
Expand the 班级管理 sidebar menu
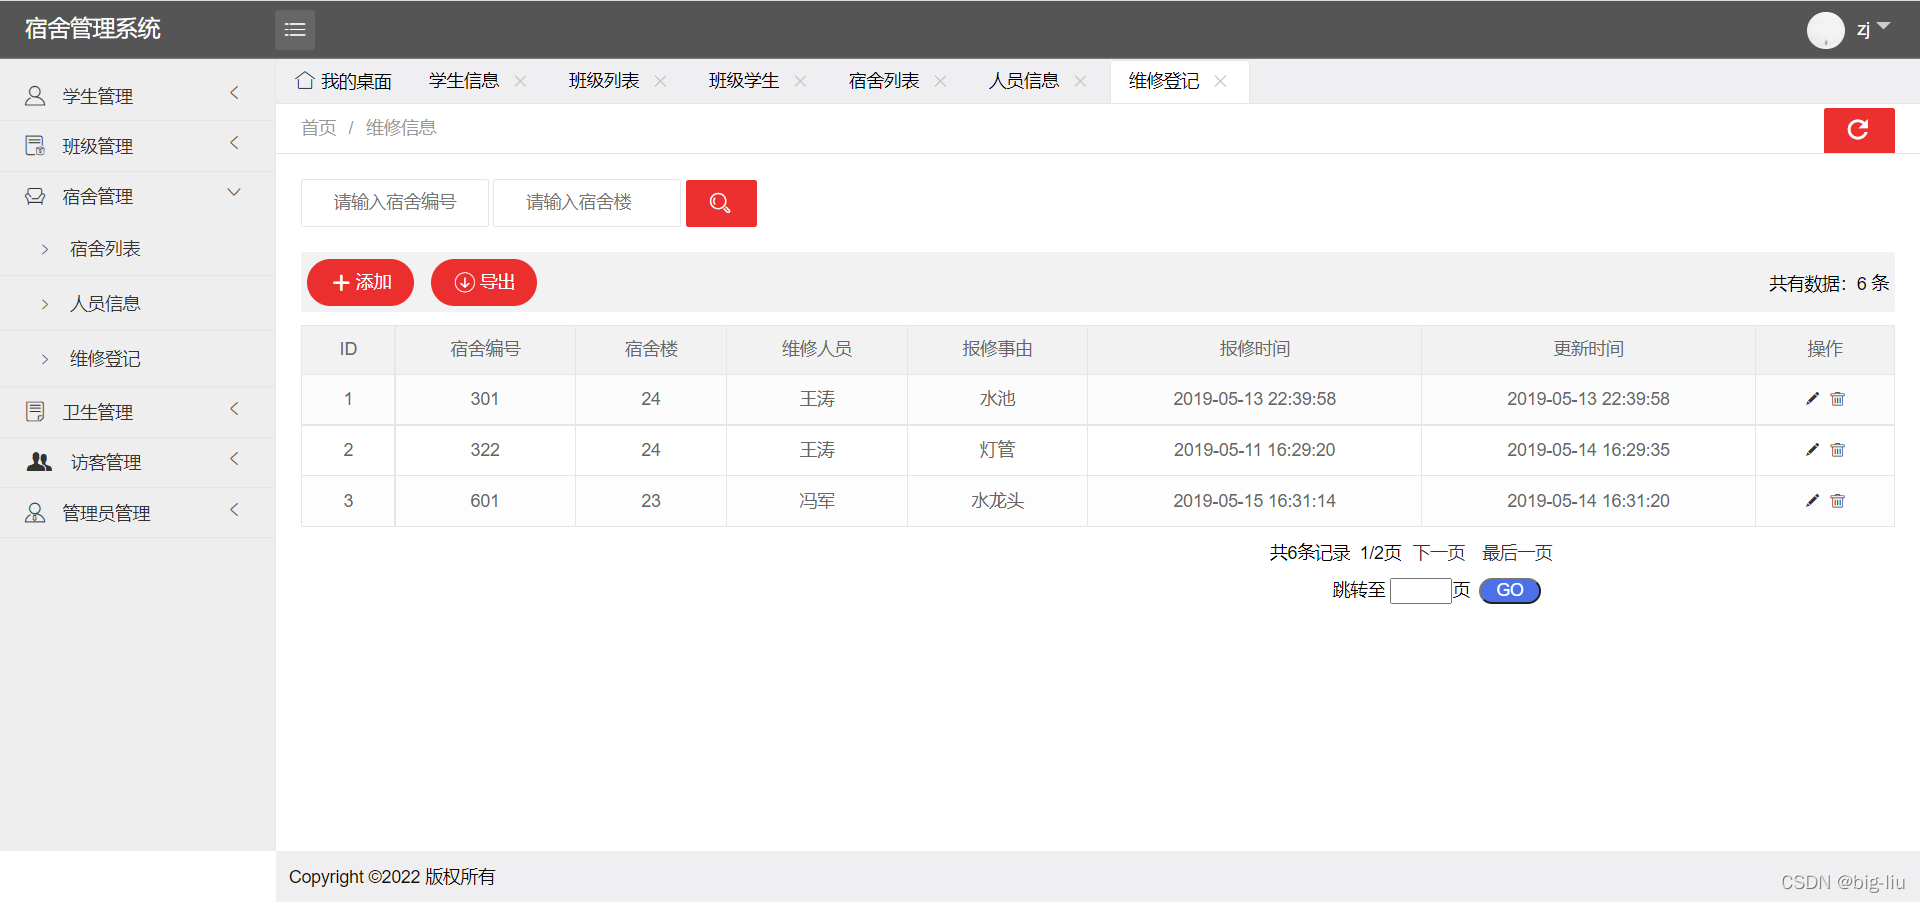(x=137, y=146)
